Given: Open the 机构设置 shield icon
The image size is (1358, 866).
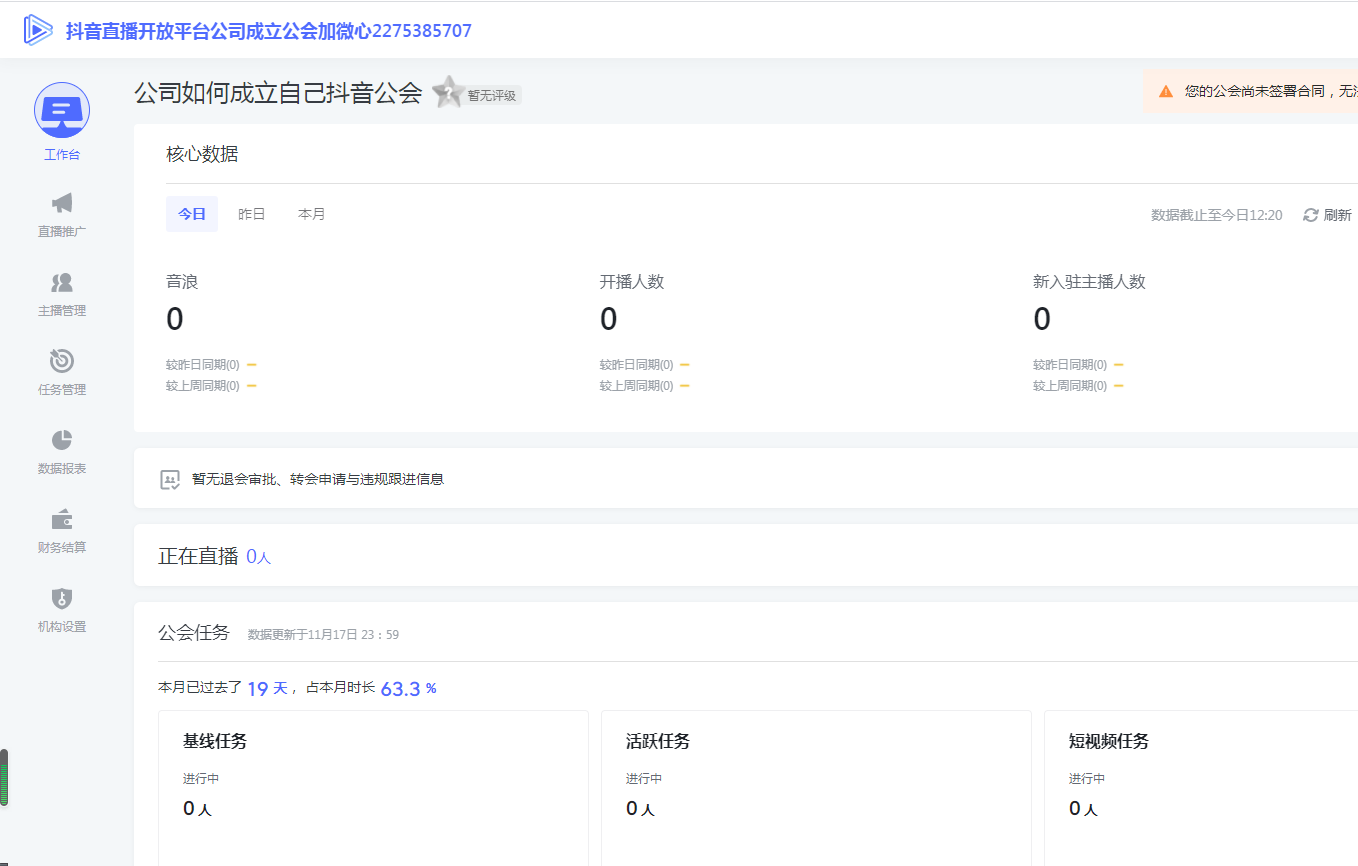Looking at the screenshot, I should click(62, 599).
